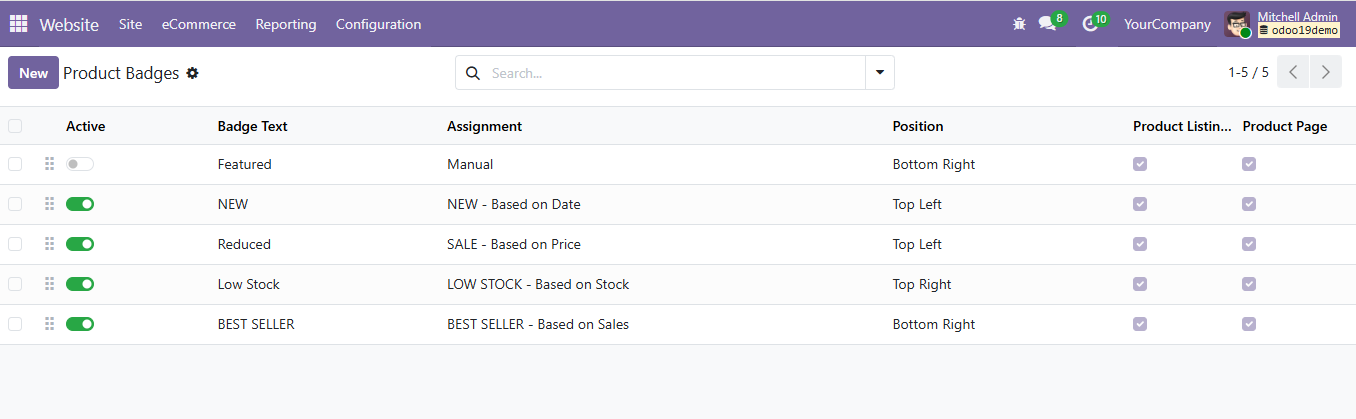The width and height of the screenshot is (1356, 419).
Task: Sort by Product Page column header
Action: coord(1285,126)
